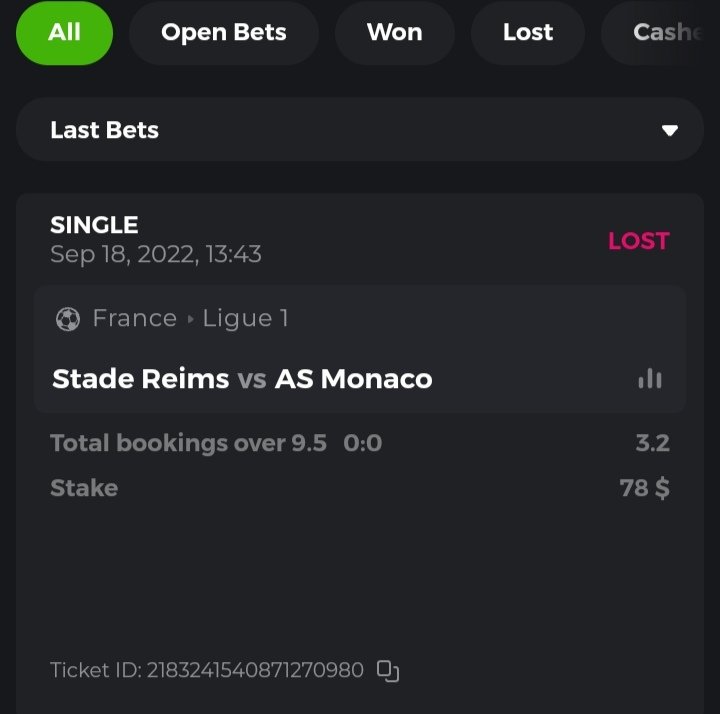Screen dimensions: 720x714
Task: Select the Total bookings over 9.5 market
Action: 188,443
